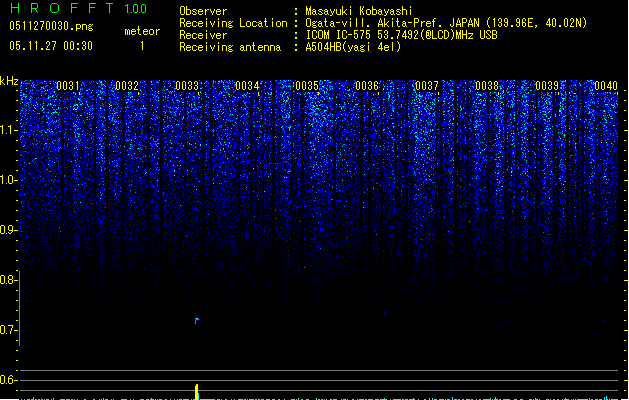
Task: Select the Ogata-vill. Akita-Pref. JAPAN location text
Action: [446, 23]
